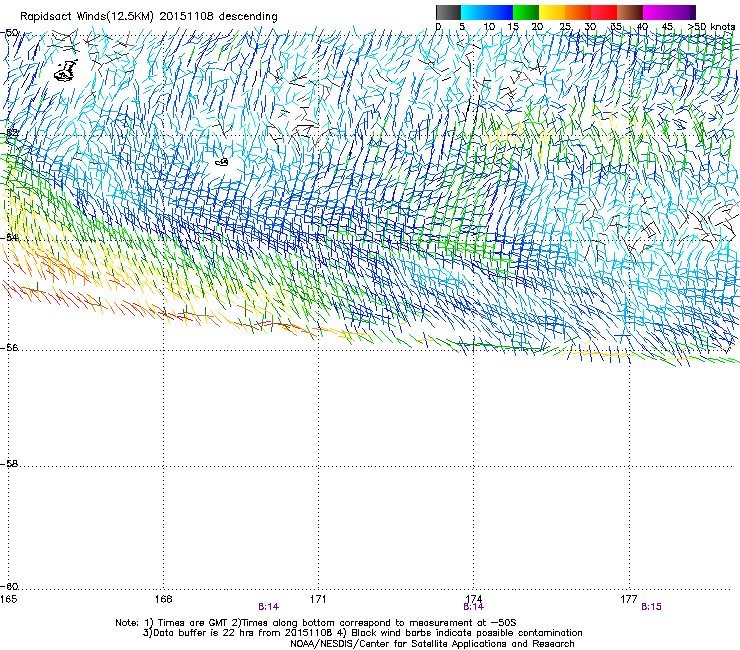Click the 8:14 time marker between 168 and 171
Screen dimensions: 740x650
269,607
